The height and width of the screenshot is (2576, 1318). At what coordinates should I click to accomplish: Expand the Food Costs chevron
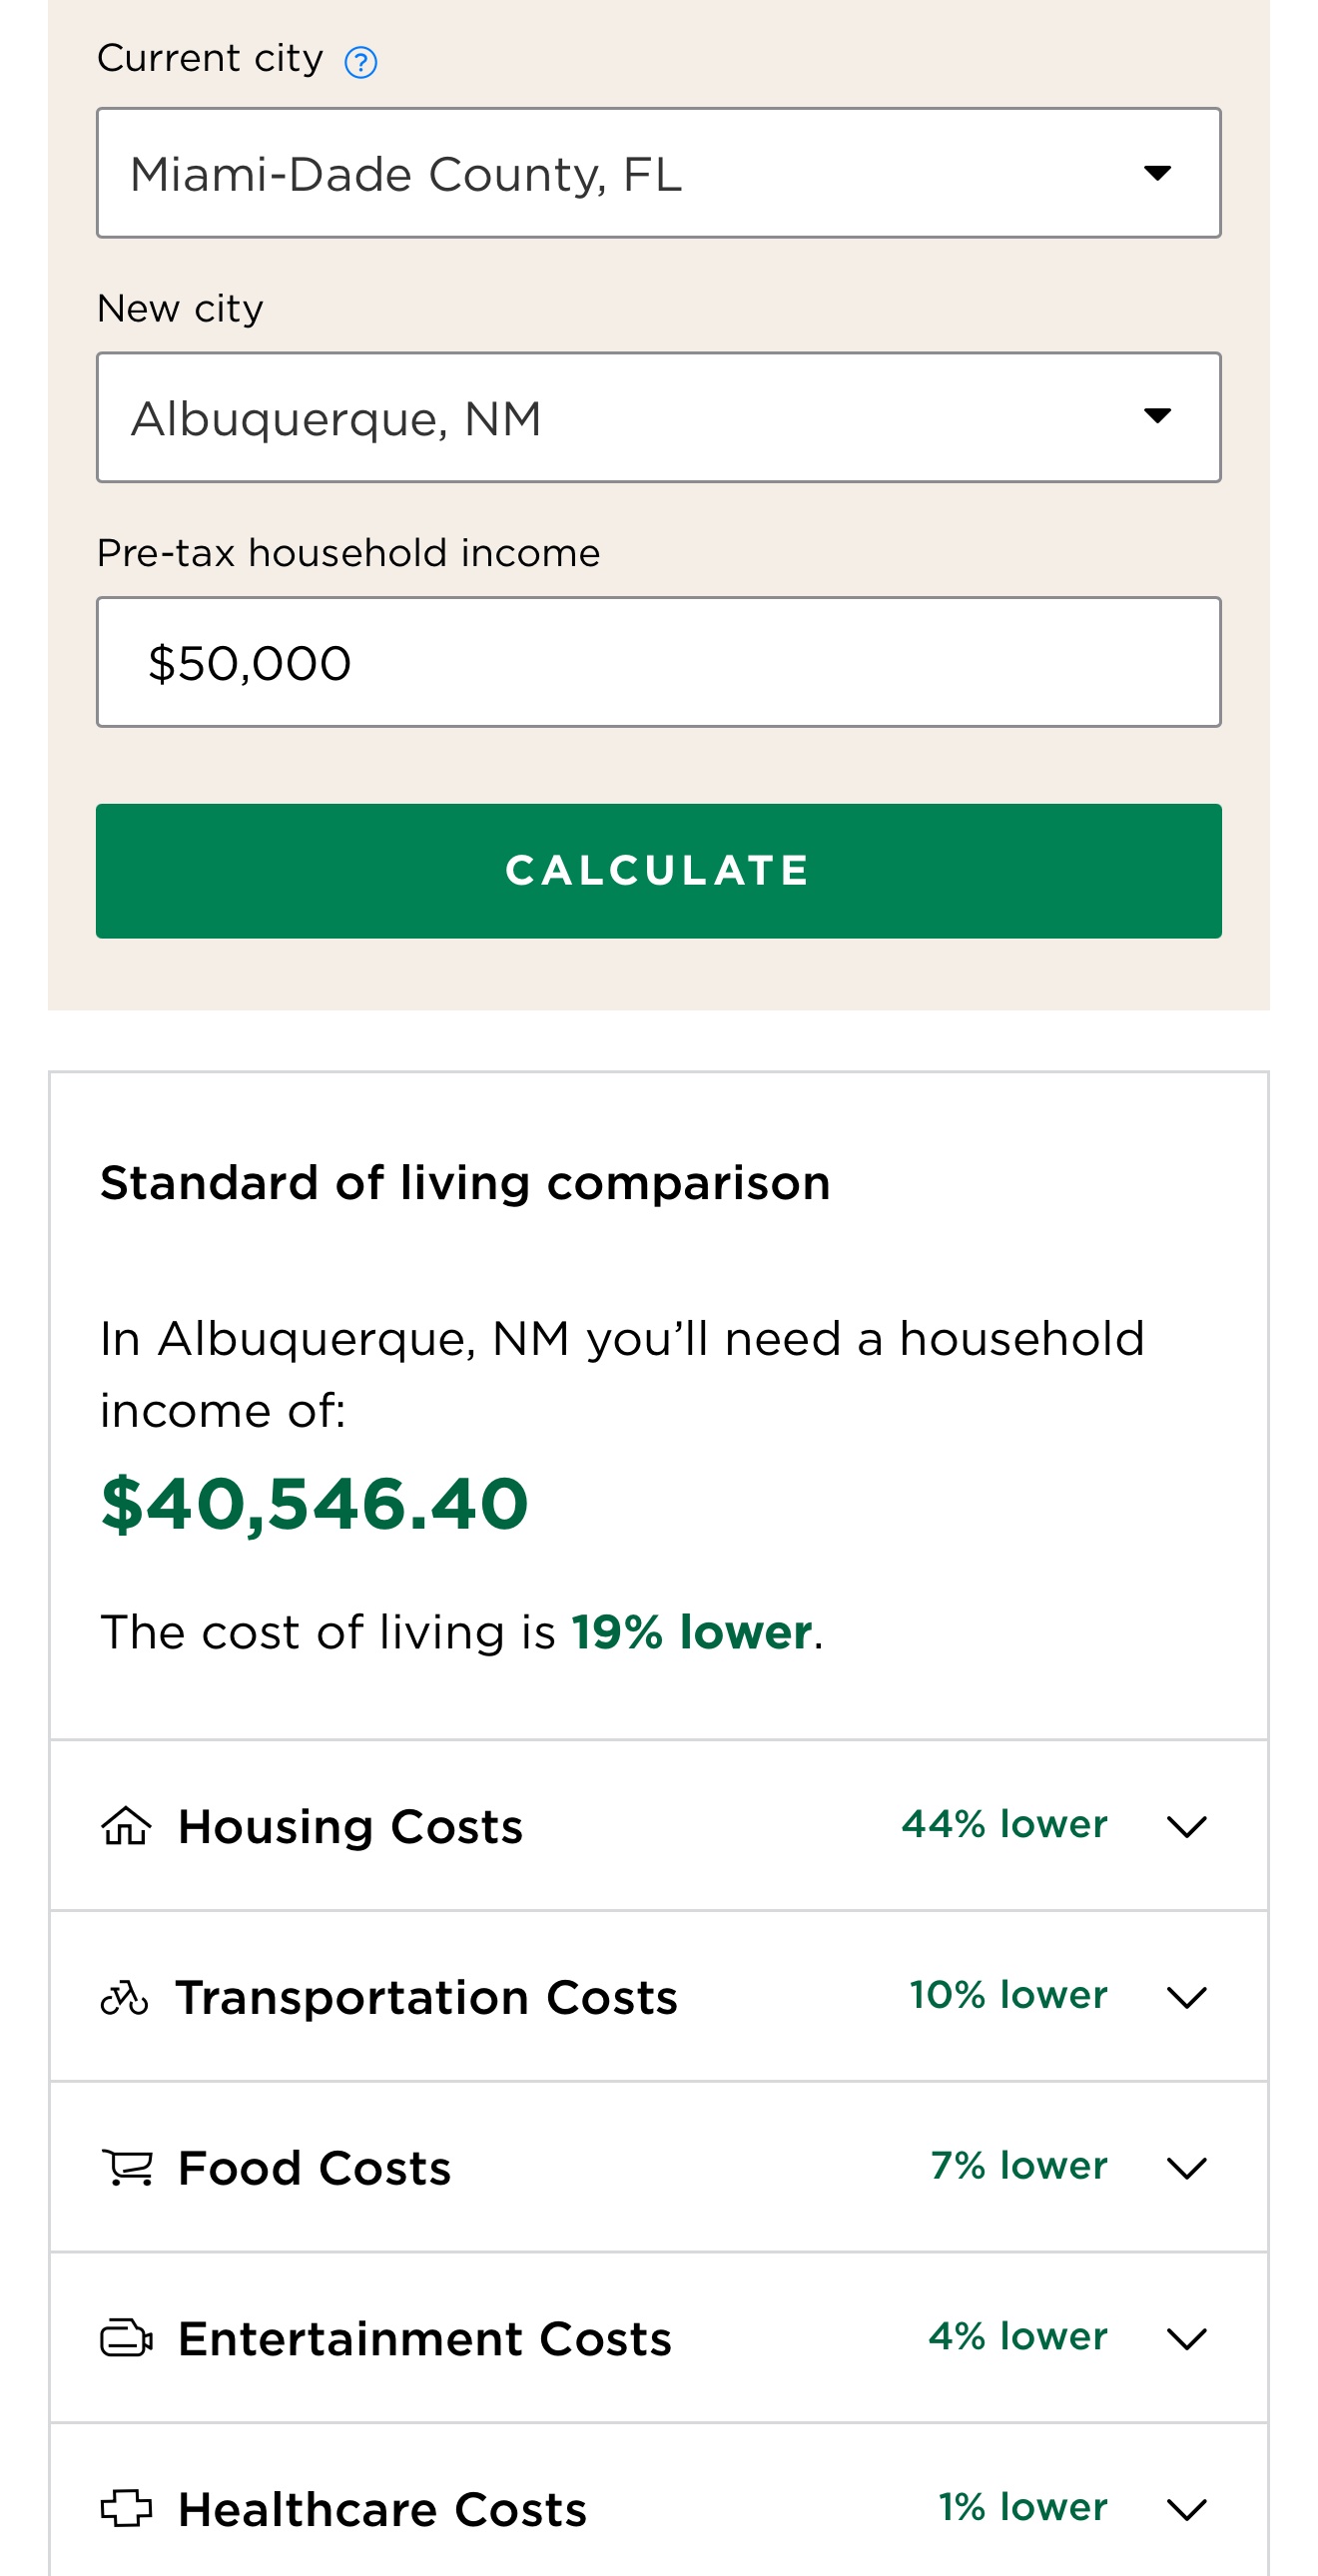(x=1187, y=2168)
